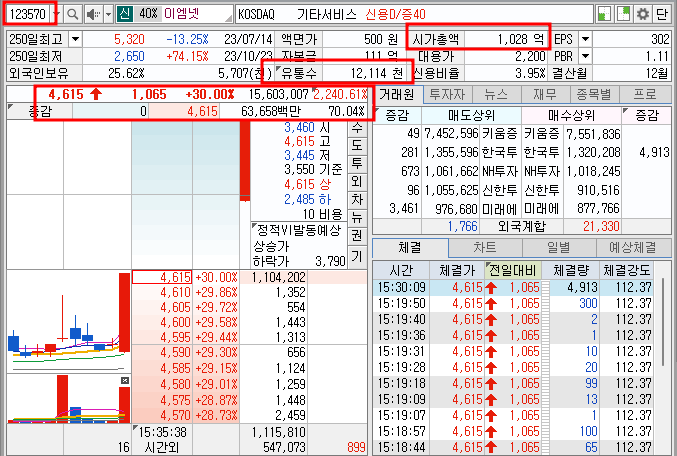Click the green window-expand layout icon
The width and height of the screenshot is (677, 456).
click(x=623, y=14)
